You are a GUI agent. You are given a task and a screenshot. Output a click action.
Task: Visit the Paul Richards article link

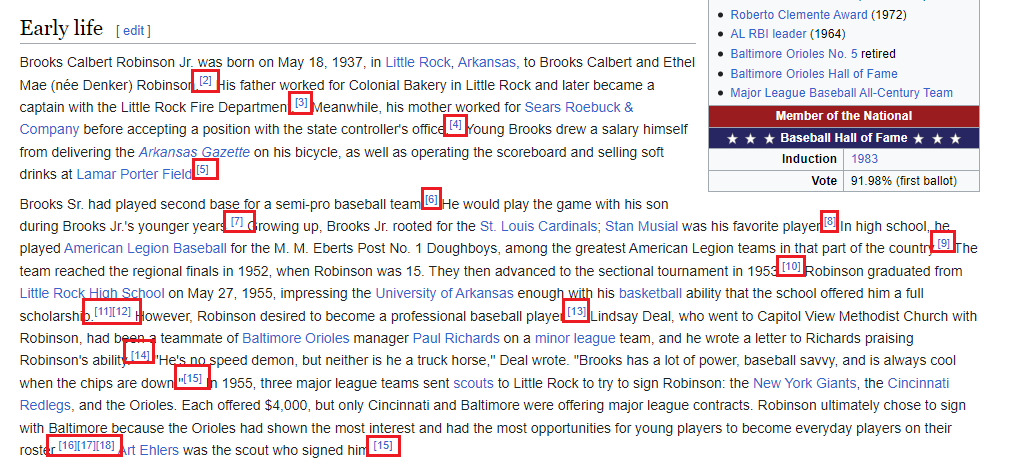456,339
